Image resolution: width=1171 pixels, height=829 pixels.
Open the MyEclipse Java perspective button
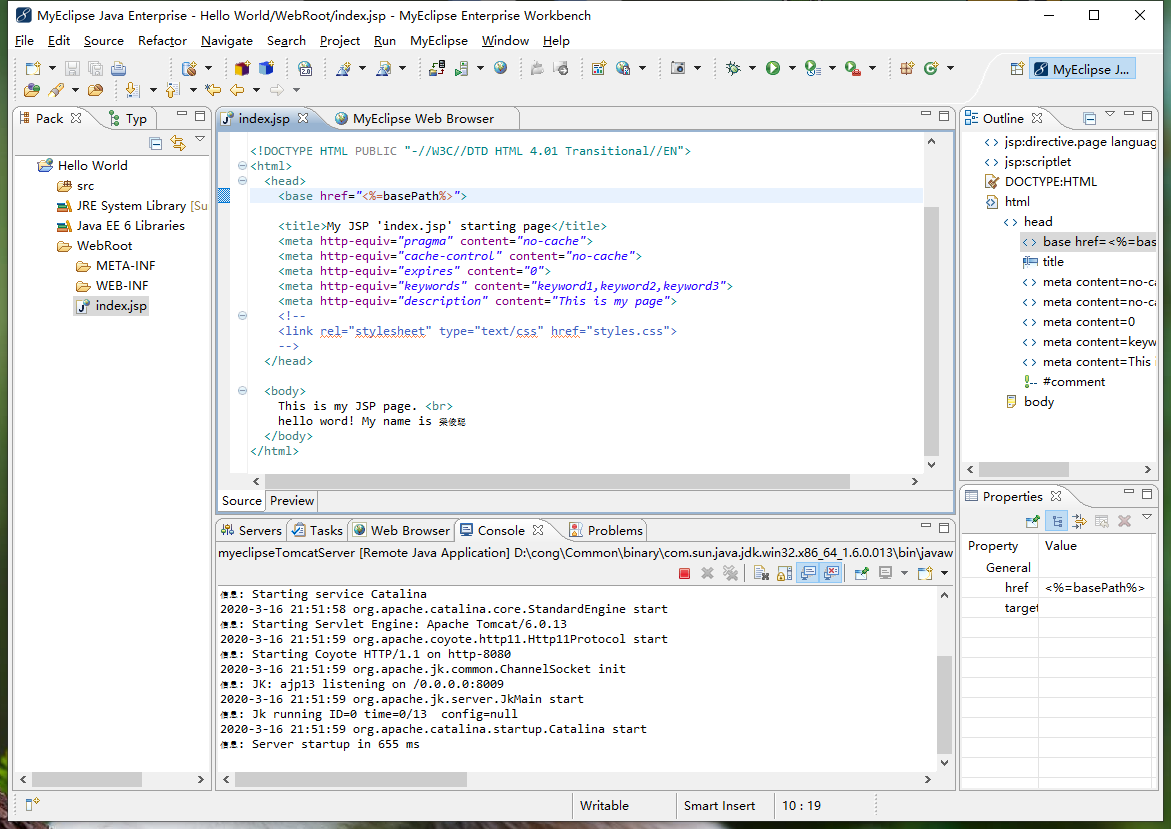click(1082, 69)
